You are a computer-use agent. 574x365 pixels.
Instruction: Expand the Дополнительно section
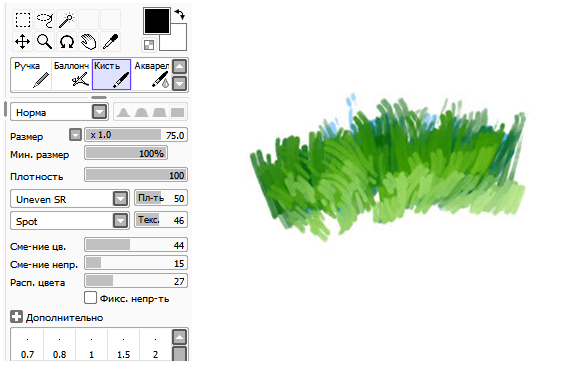click(16, 317)
